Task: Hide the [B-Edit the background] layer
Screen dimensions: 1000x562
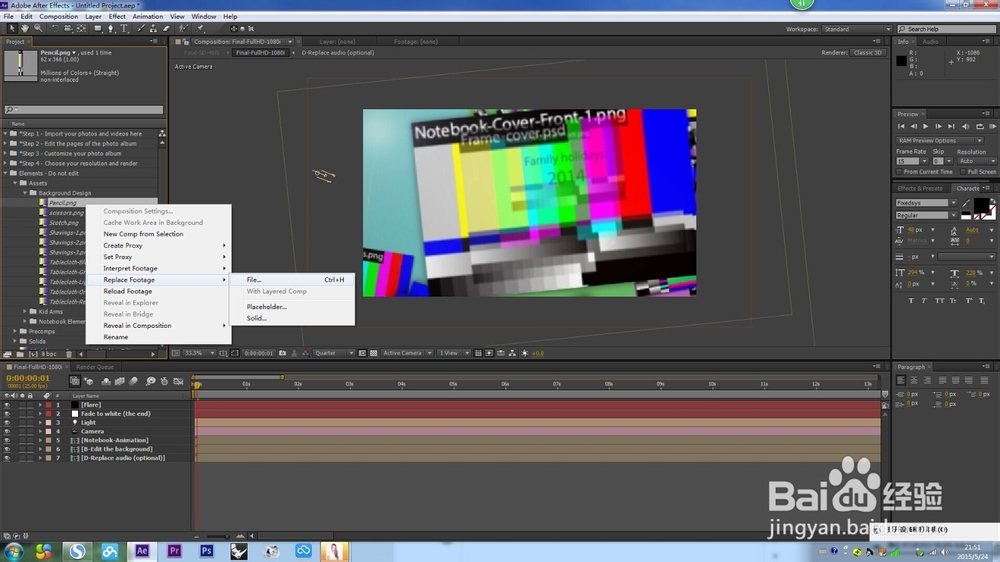Action: point(7,449)
